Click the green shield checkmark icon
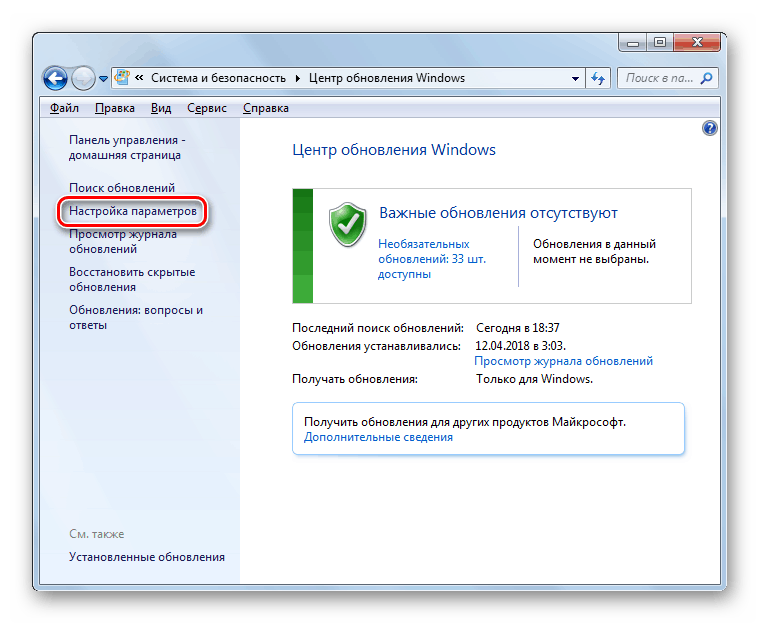This screenshot has height=624, width=760. pos(348,224)
